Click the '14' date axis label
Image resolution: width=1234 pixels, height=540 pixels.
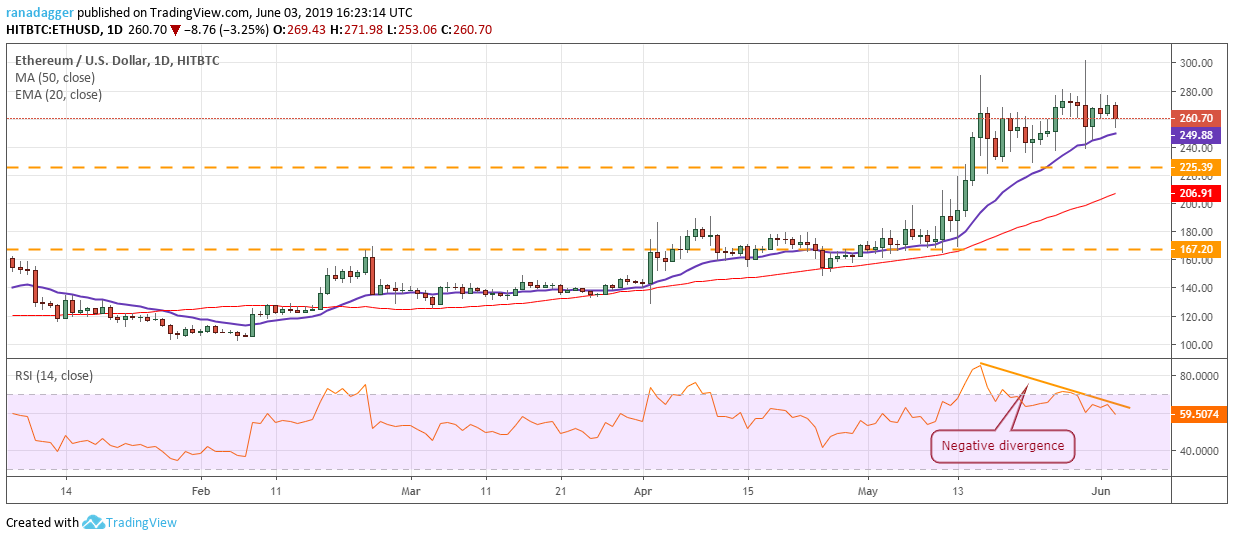point(66,492)
